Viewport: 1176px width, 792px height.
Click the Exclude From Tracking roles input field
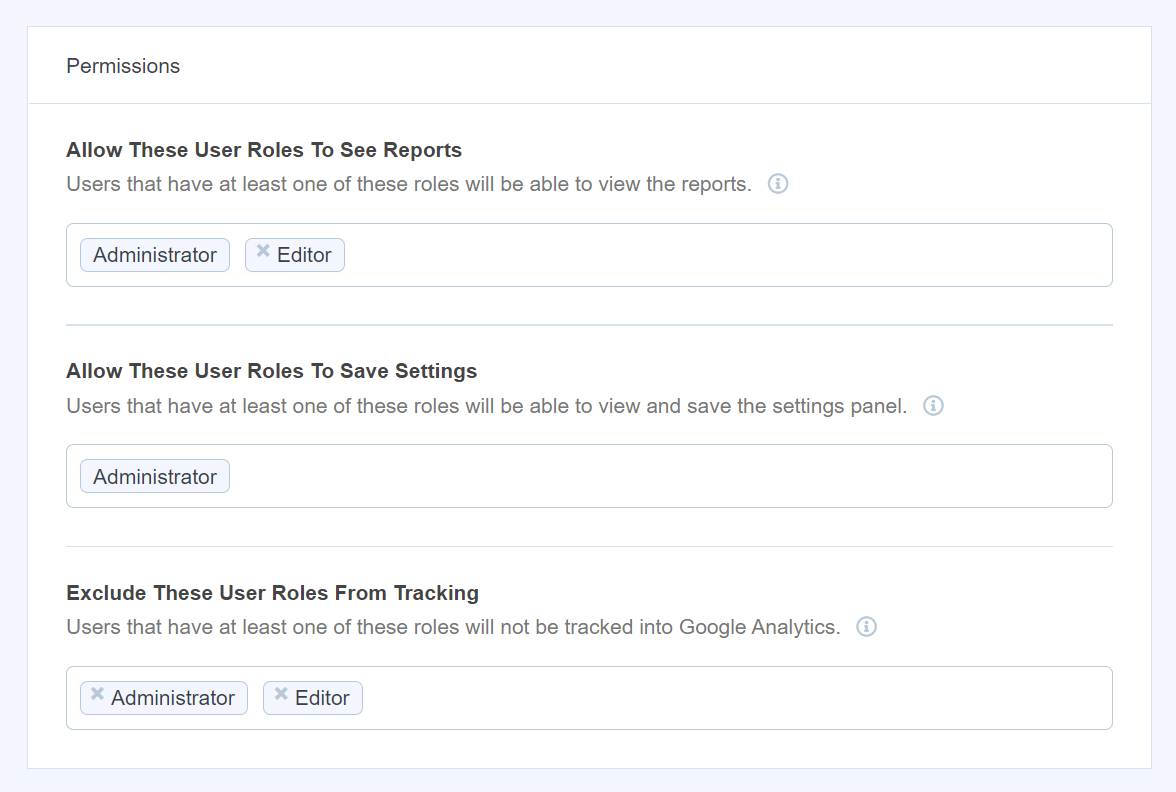[x=589, y=698]
